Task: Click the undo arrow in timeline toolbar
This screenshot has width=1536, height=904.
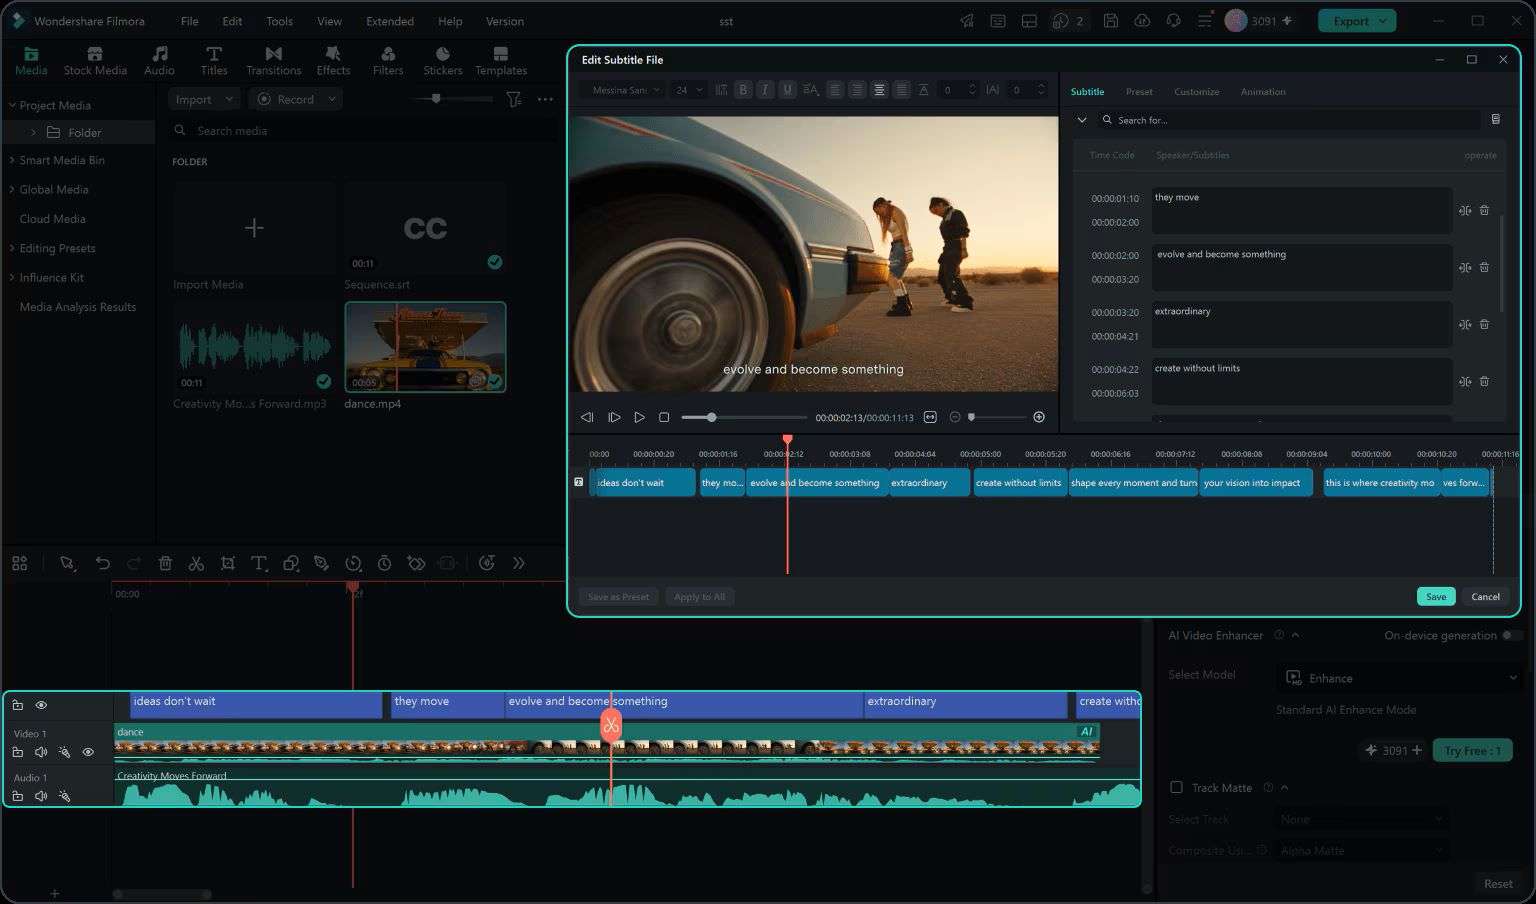Action: [x=102, y=564]
